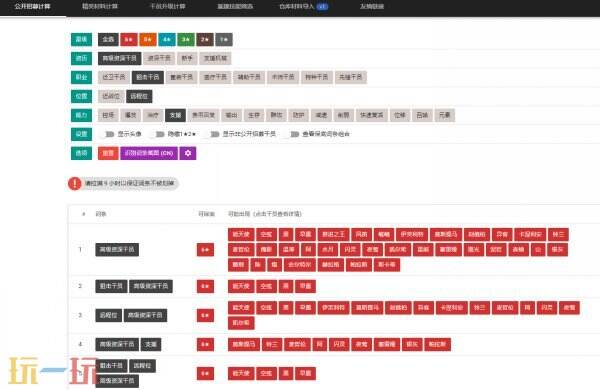The height and width of the screenshot is (390, 600).
Task: Select the 生存 ability tag
Action: 254,115
